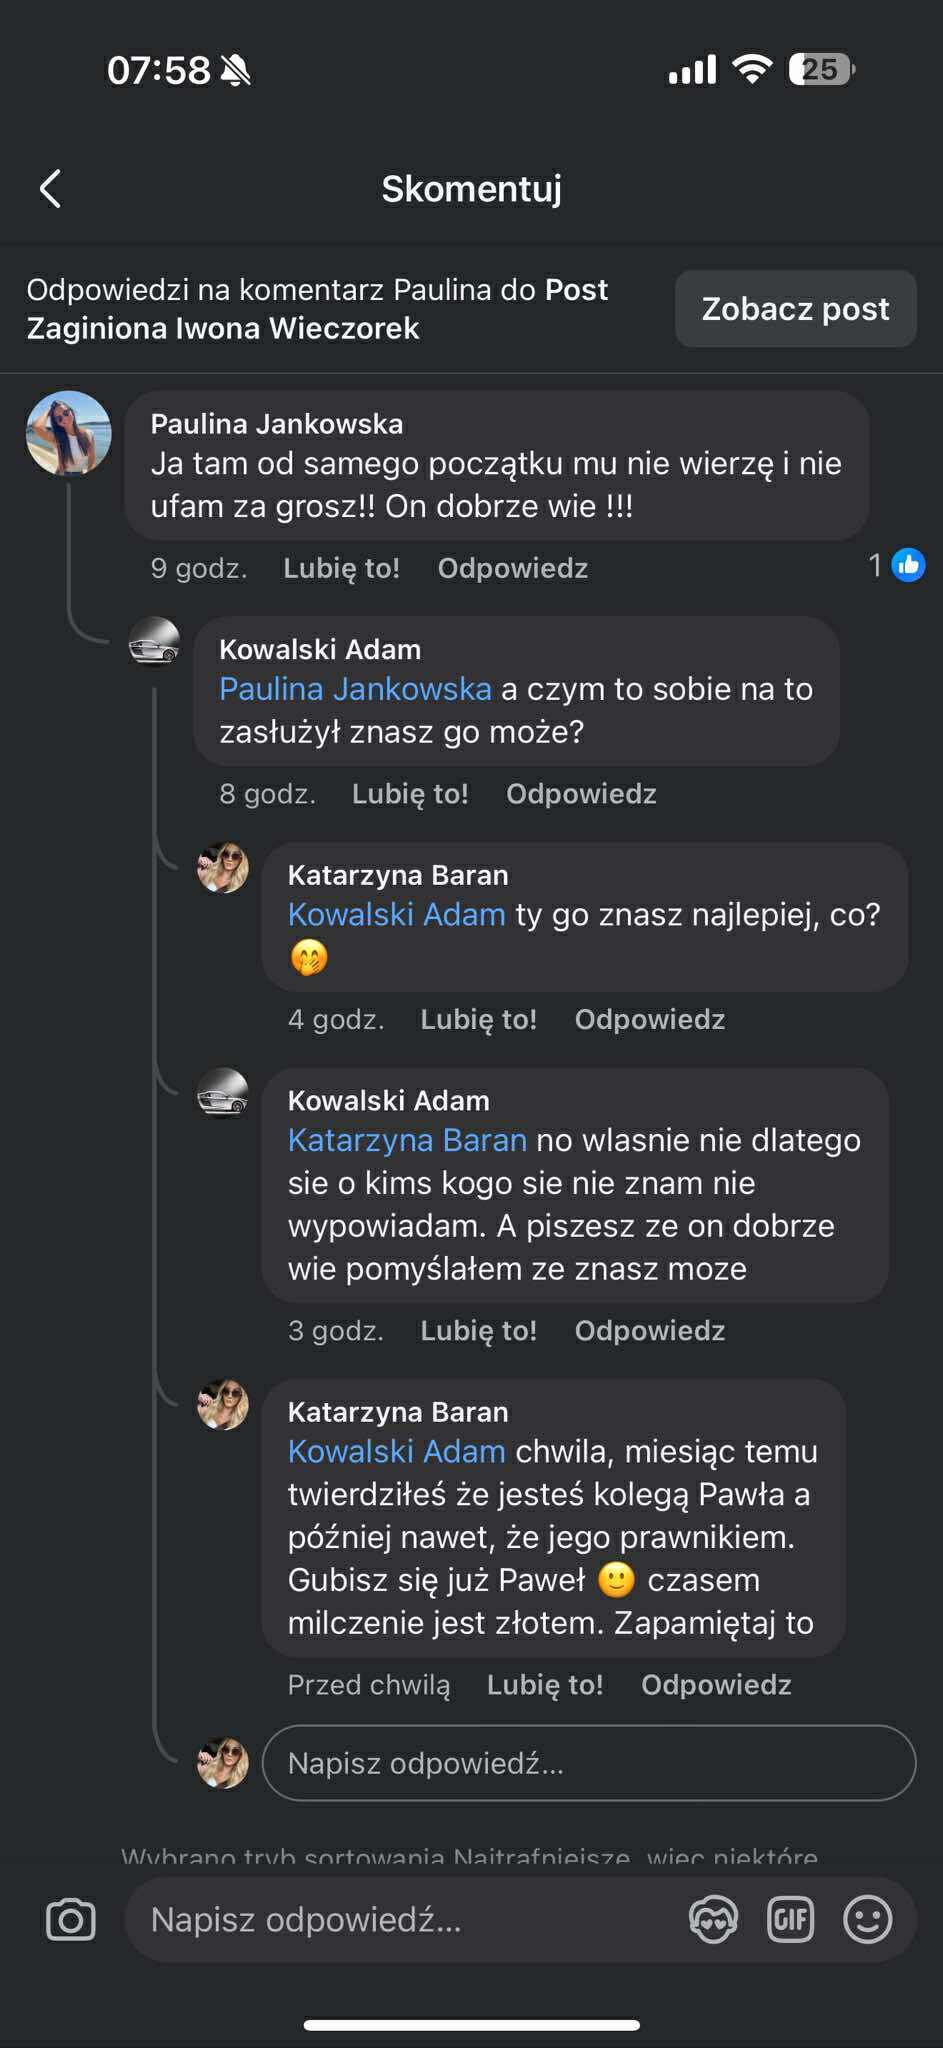The image size is (943, 2048).
Task: Focus the inline thread reply field
Action: 588,1763
